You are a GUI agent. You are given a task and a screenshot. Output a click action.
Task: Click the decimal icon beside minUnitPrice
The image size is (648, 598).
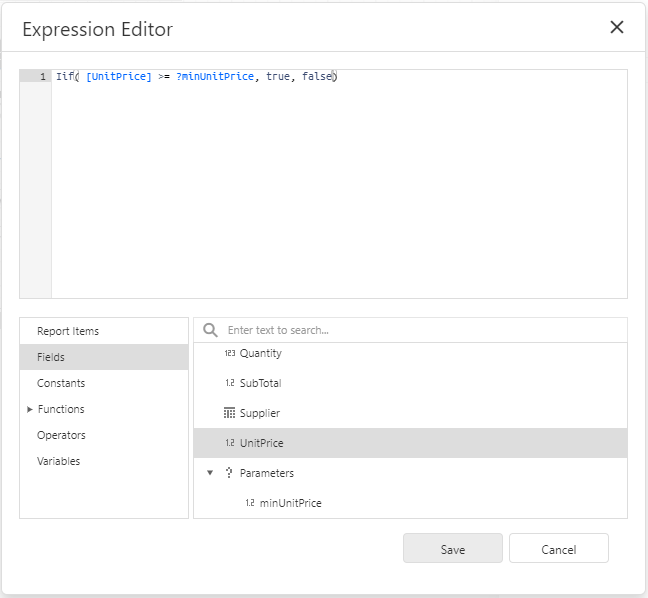pos(250,503)
